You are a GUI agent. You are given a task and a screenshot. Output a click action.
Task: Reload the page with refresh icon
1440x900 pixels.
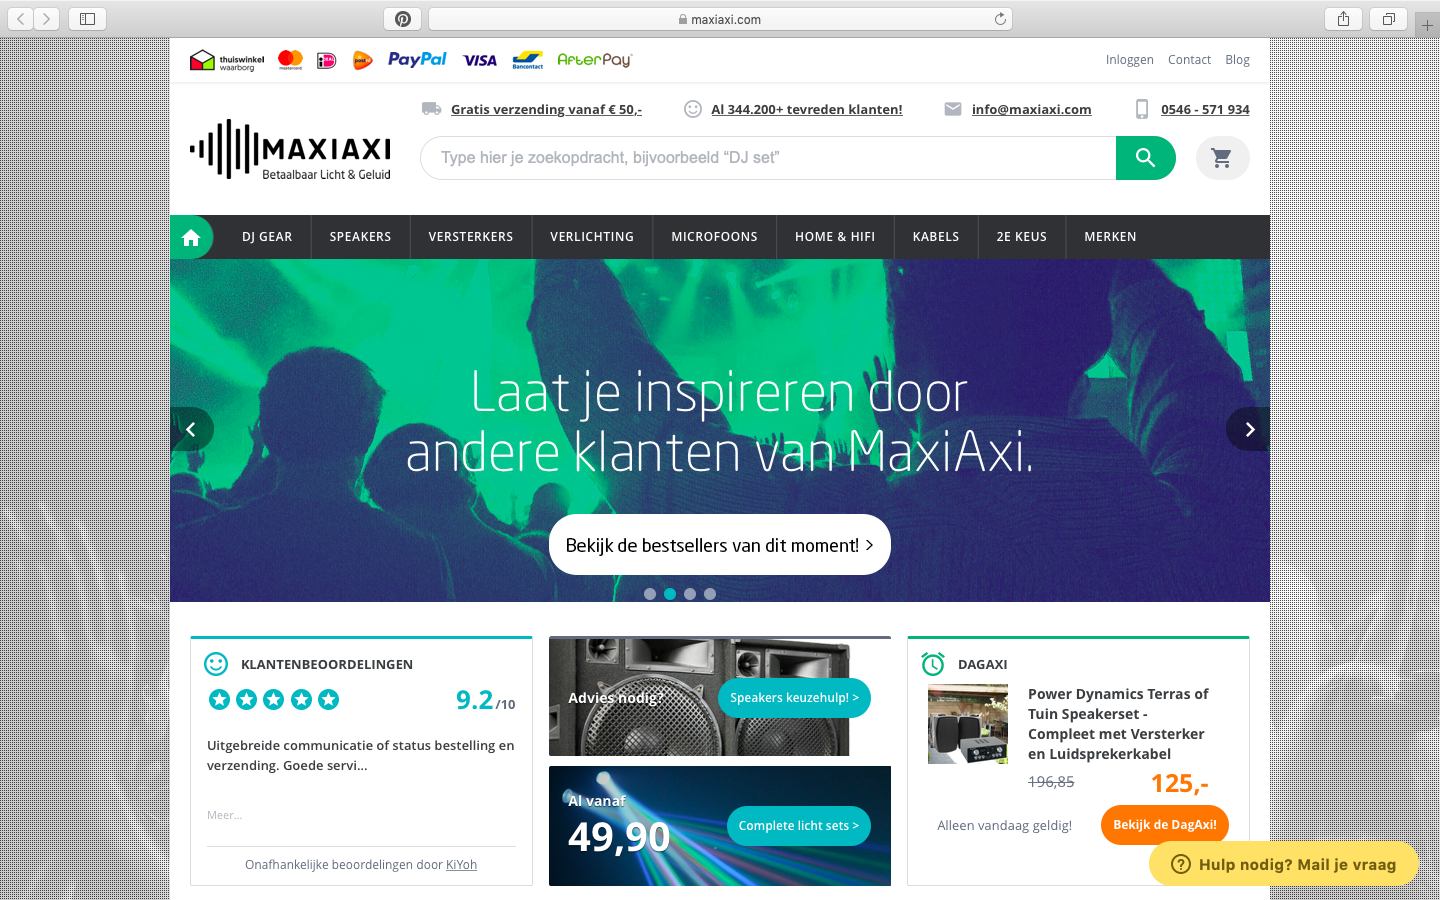[x=1000, y=19]
